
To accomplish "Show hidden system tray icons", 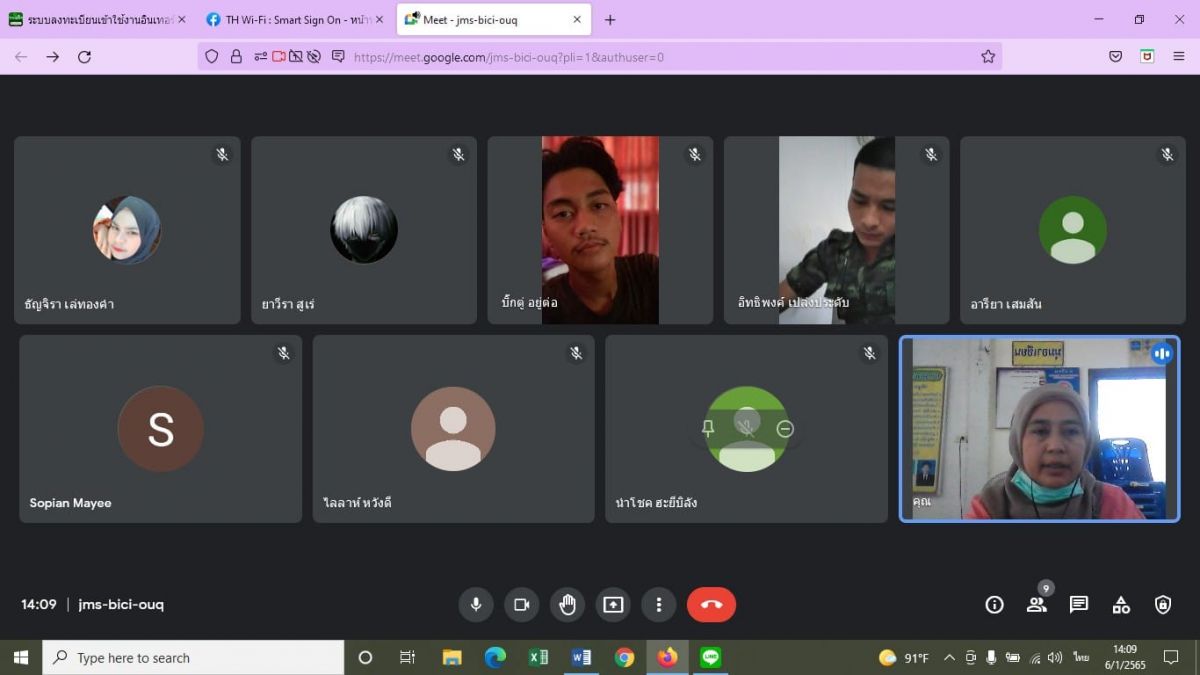I will click(x=949, y=658).
